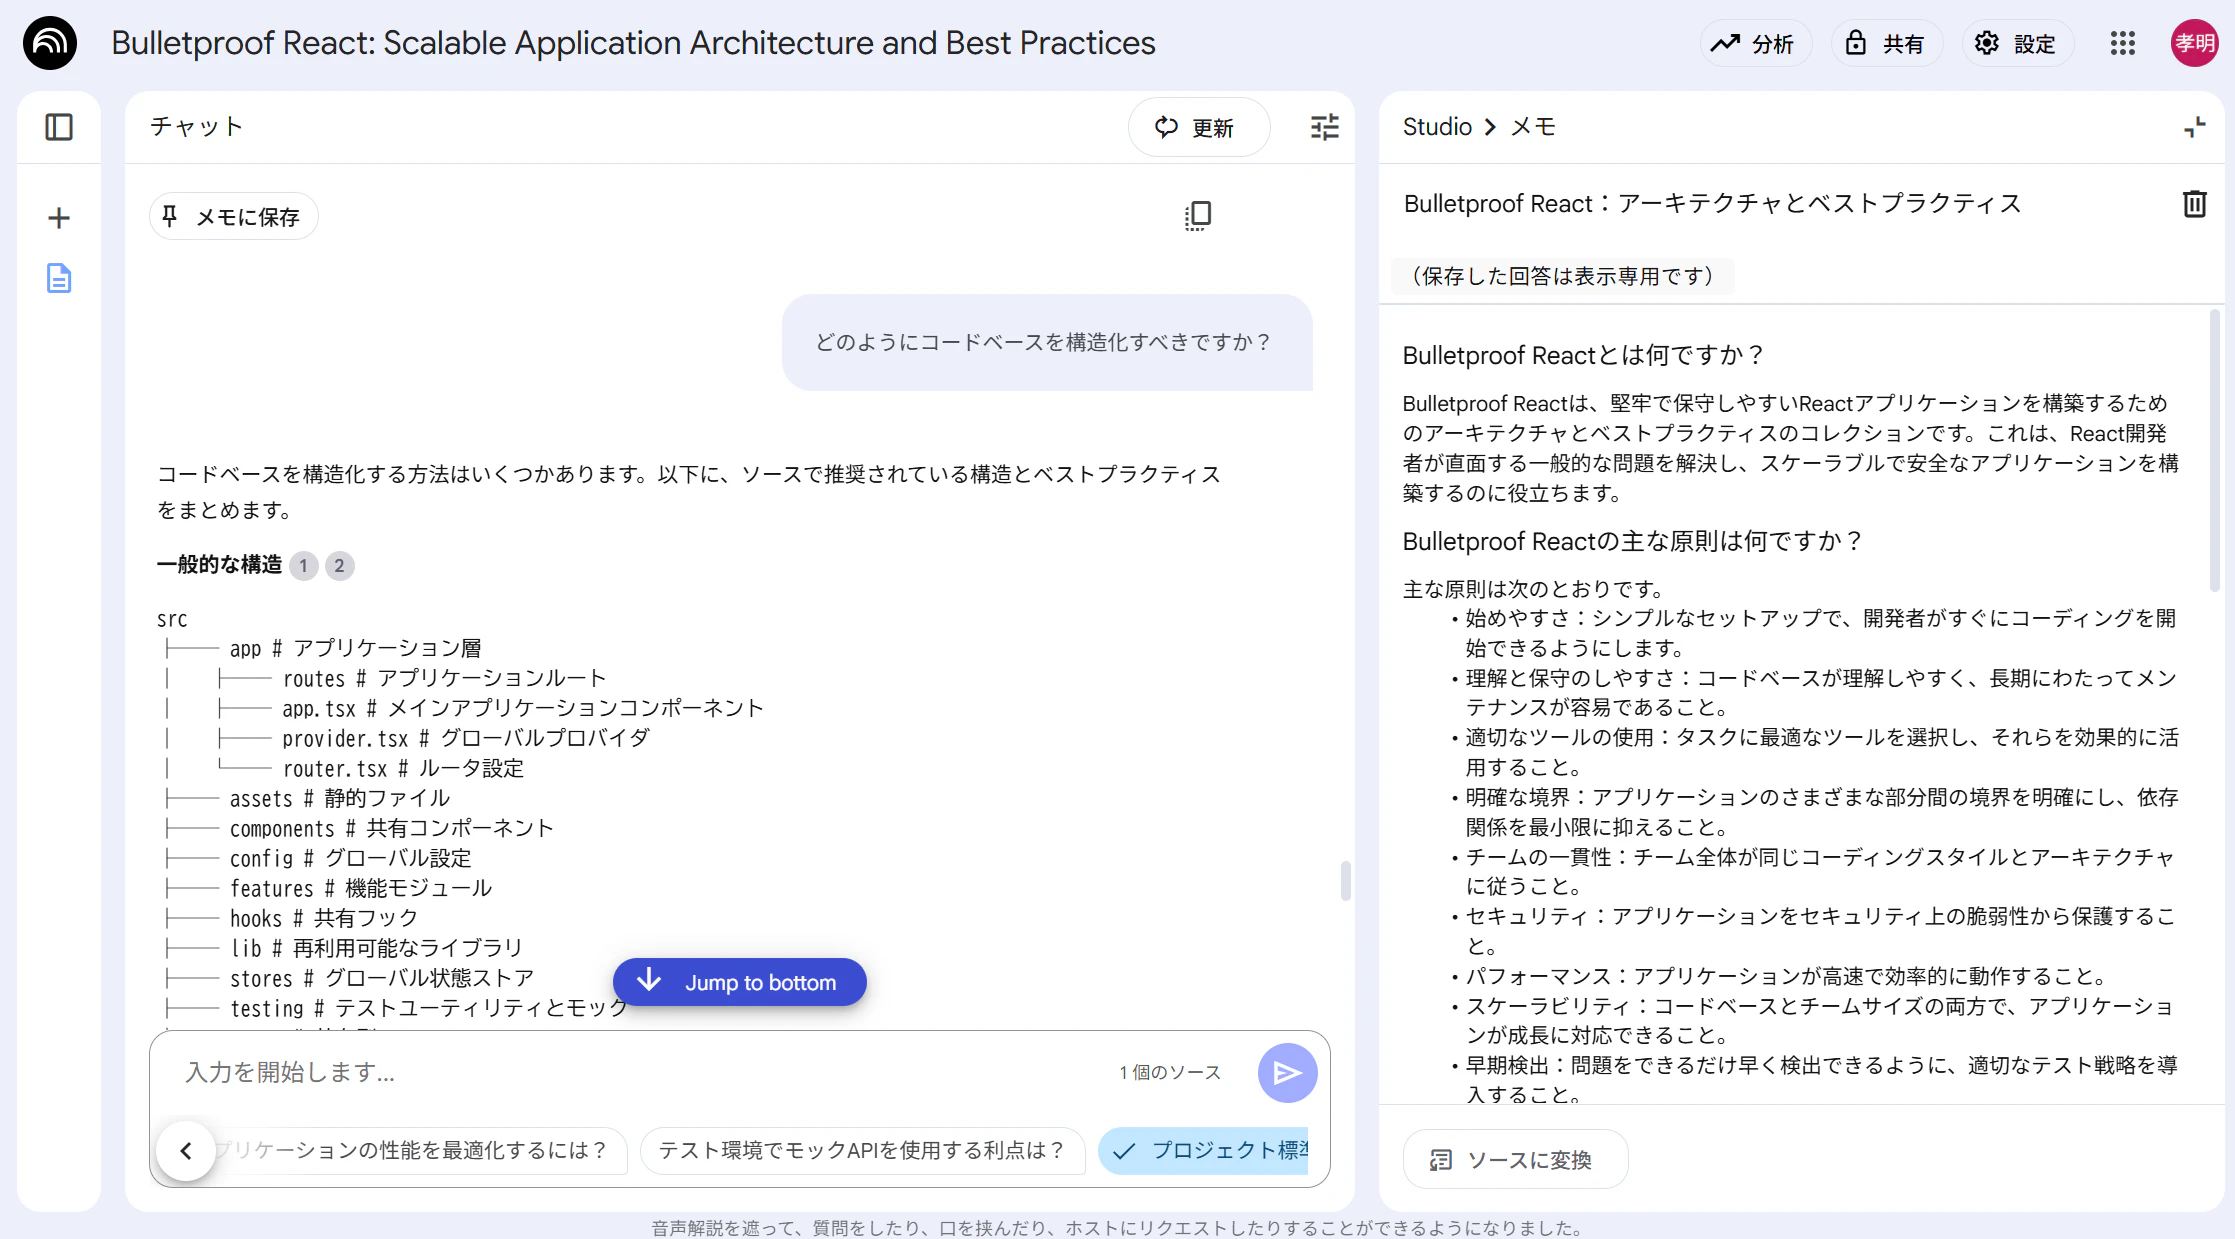
Task: Send the chat message arrow button
Action: tap(1288, 1073)
